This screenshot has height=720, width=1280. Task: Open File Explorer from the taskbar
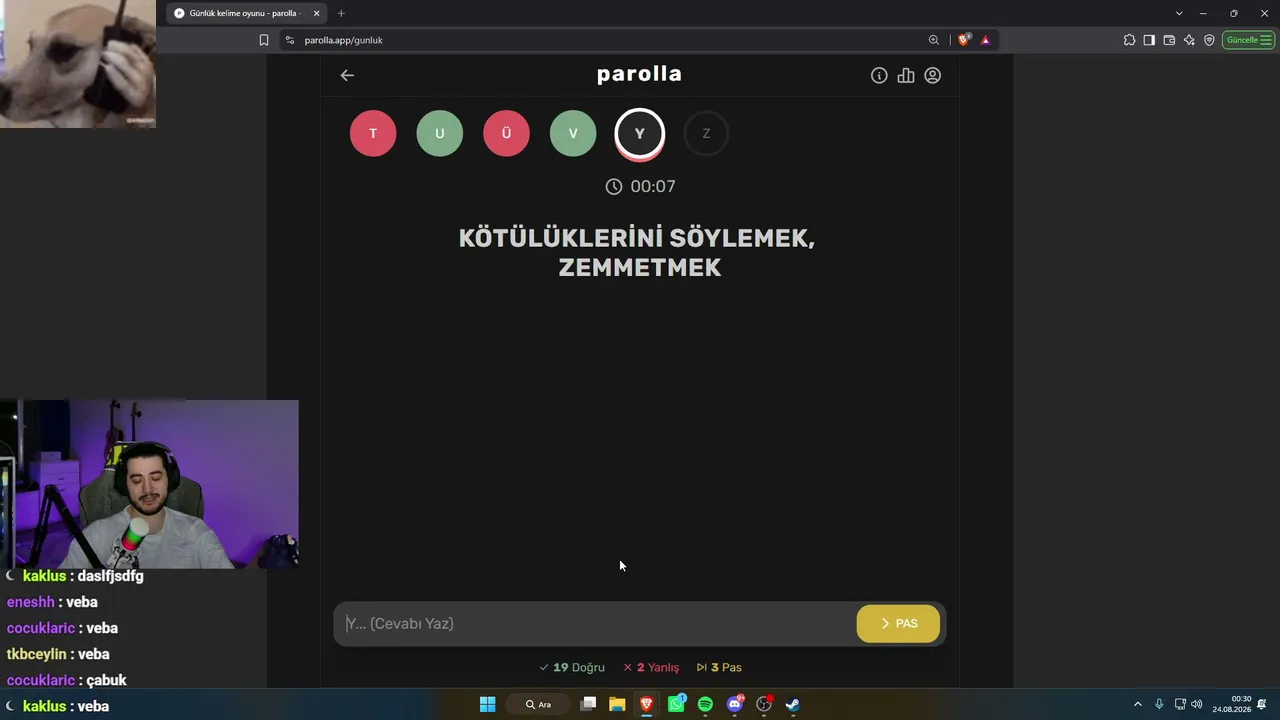click(617, 704)
